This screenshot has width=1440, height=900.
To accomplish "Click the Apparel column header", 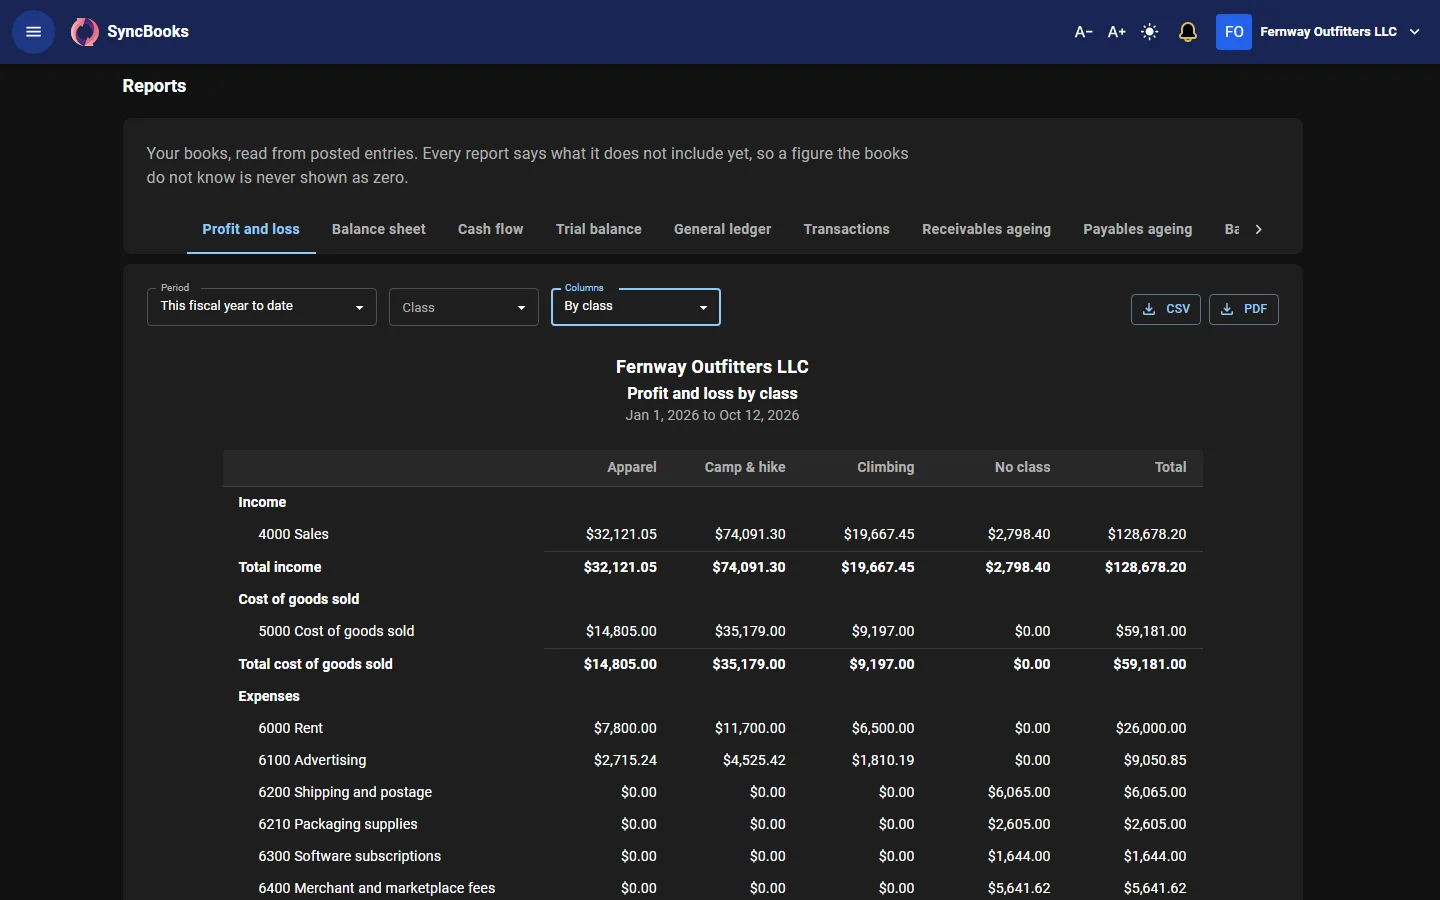I will [632, 467].
